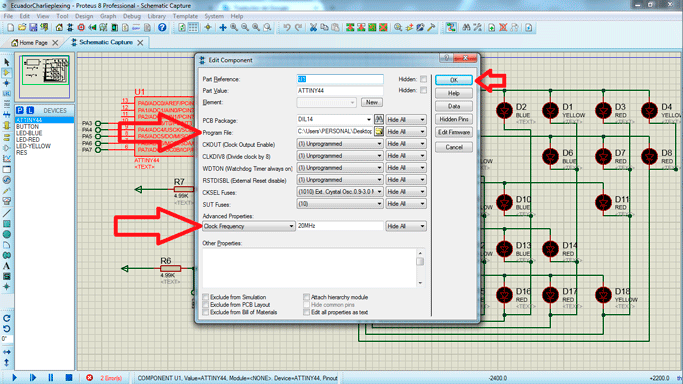Click the L library button in devices panel
Screen dimensions: 683x384
click(30, 110)
